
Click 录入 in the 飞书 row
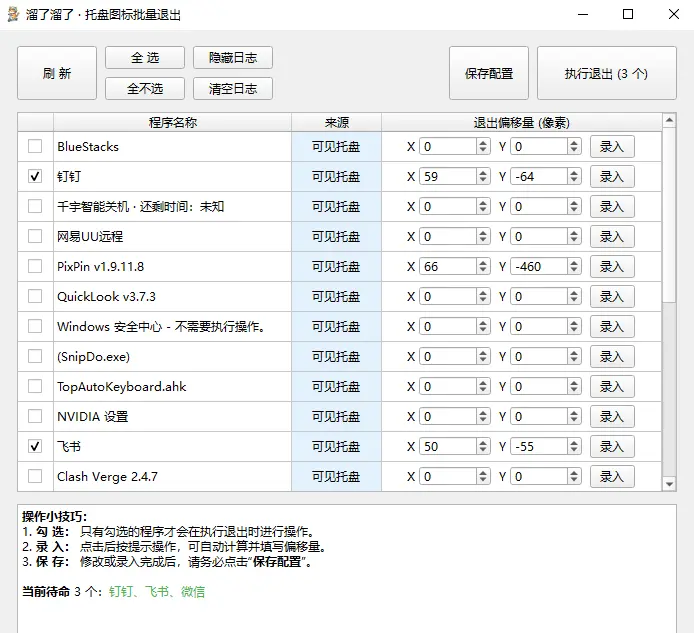612,447
